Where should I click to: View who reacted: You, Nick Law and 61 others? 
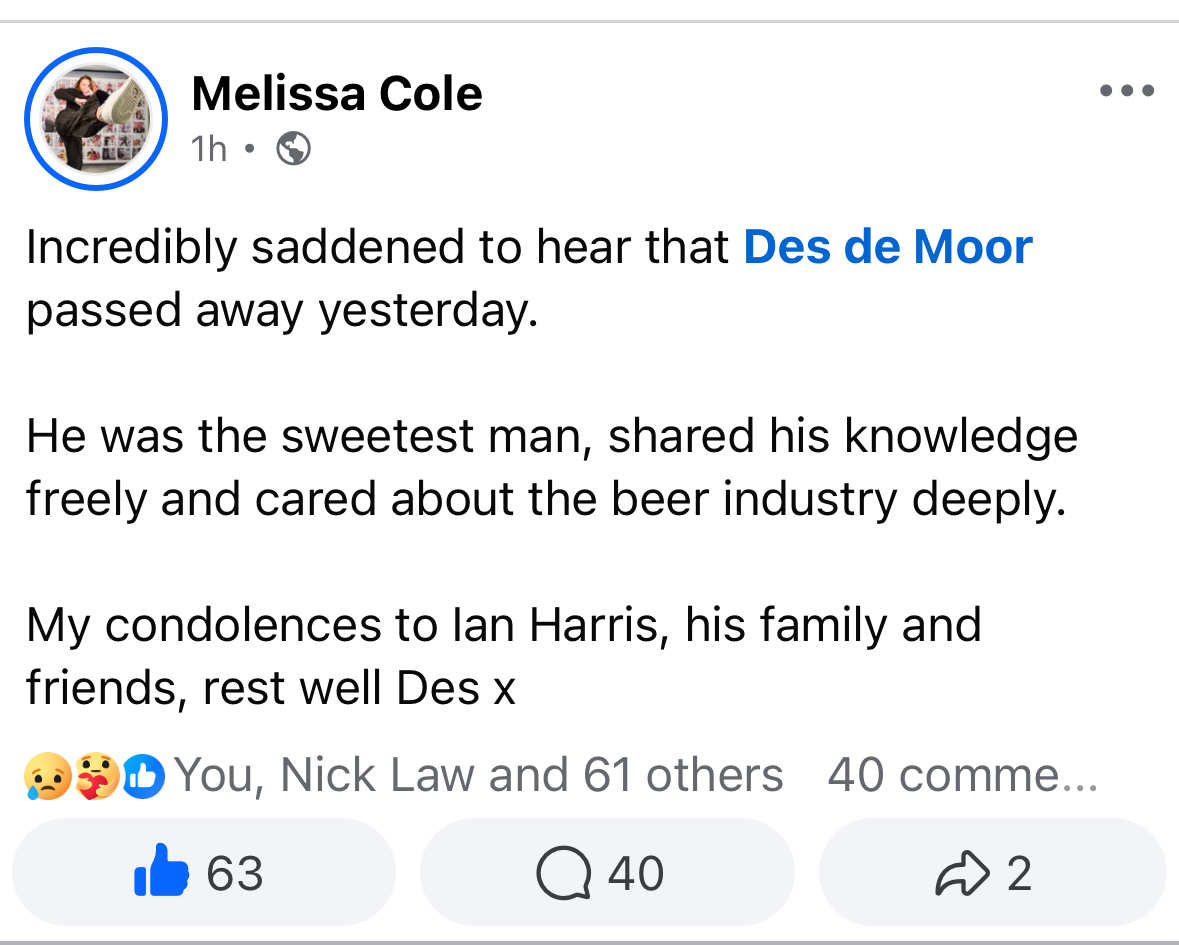pyautogui.click(x=478, y=776)
